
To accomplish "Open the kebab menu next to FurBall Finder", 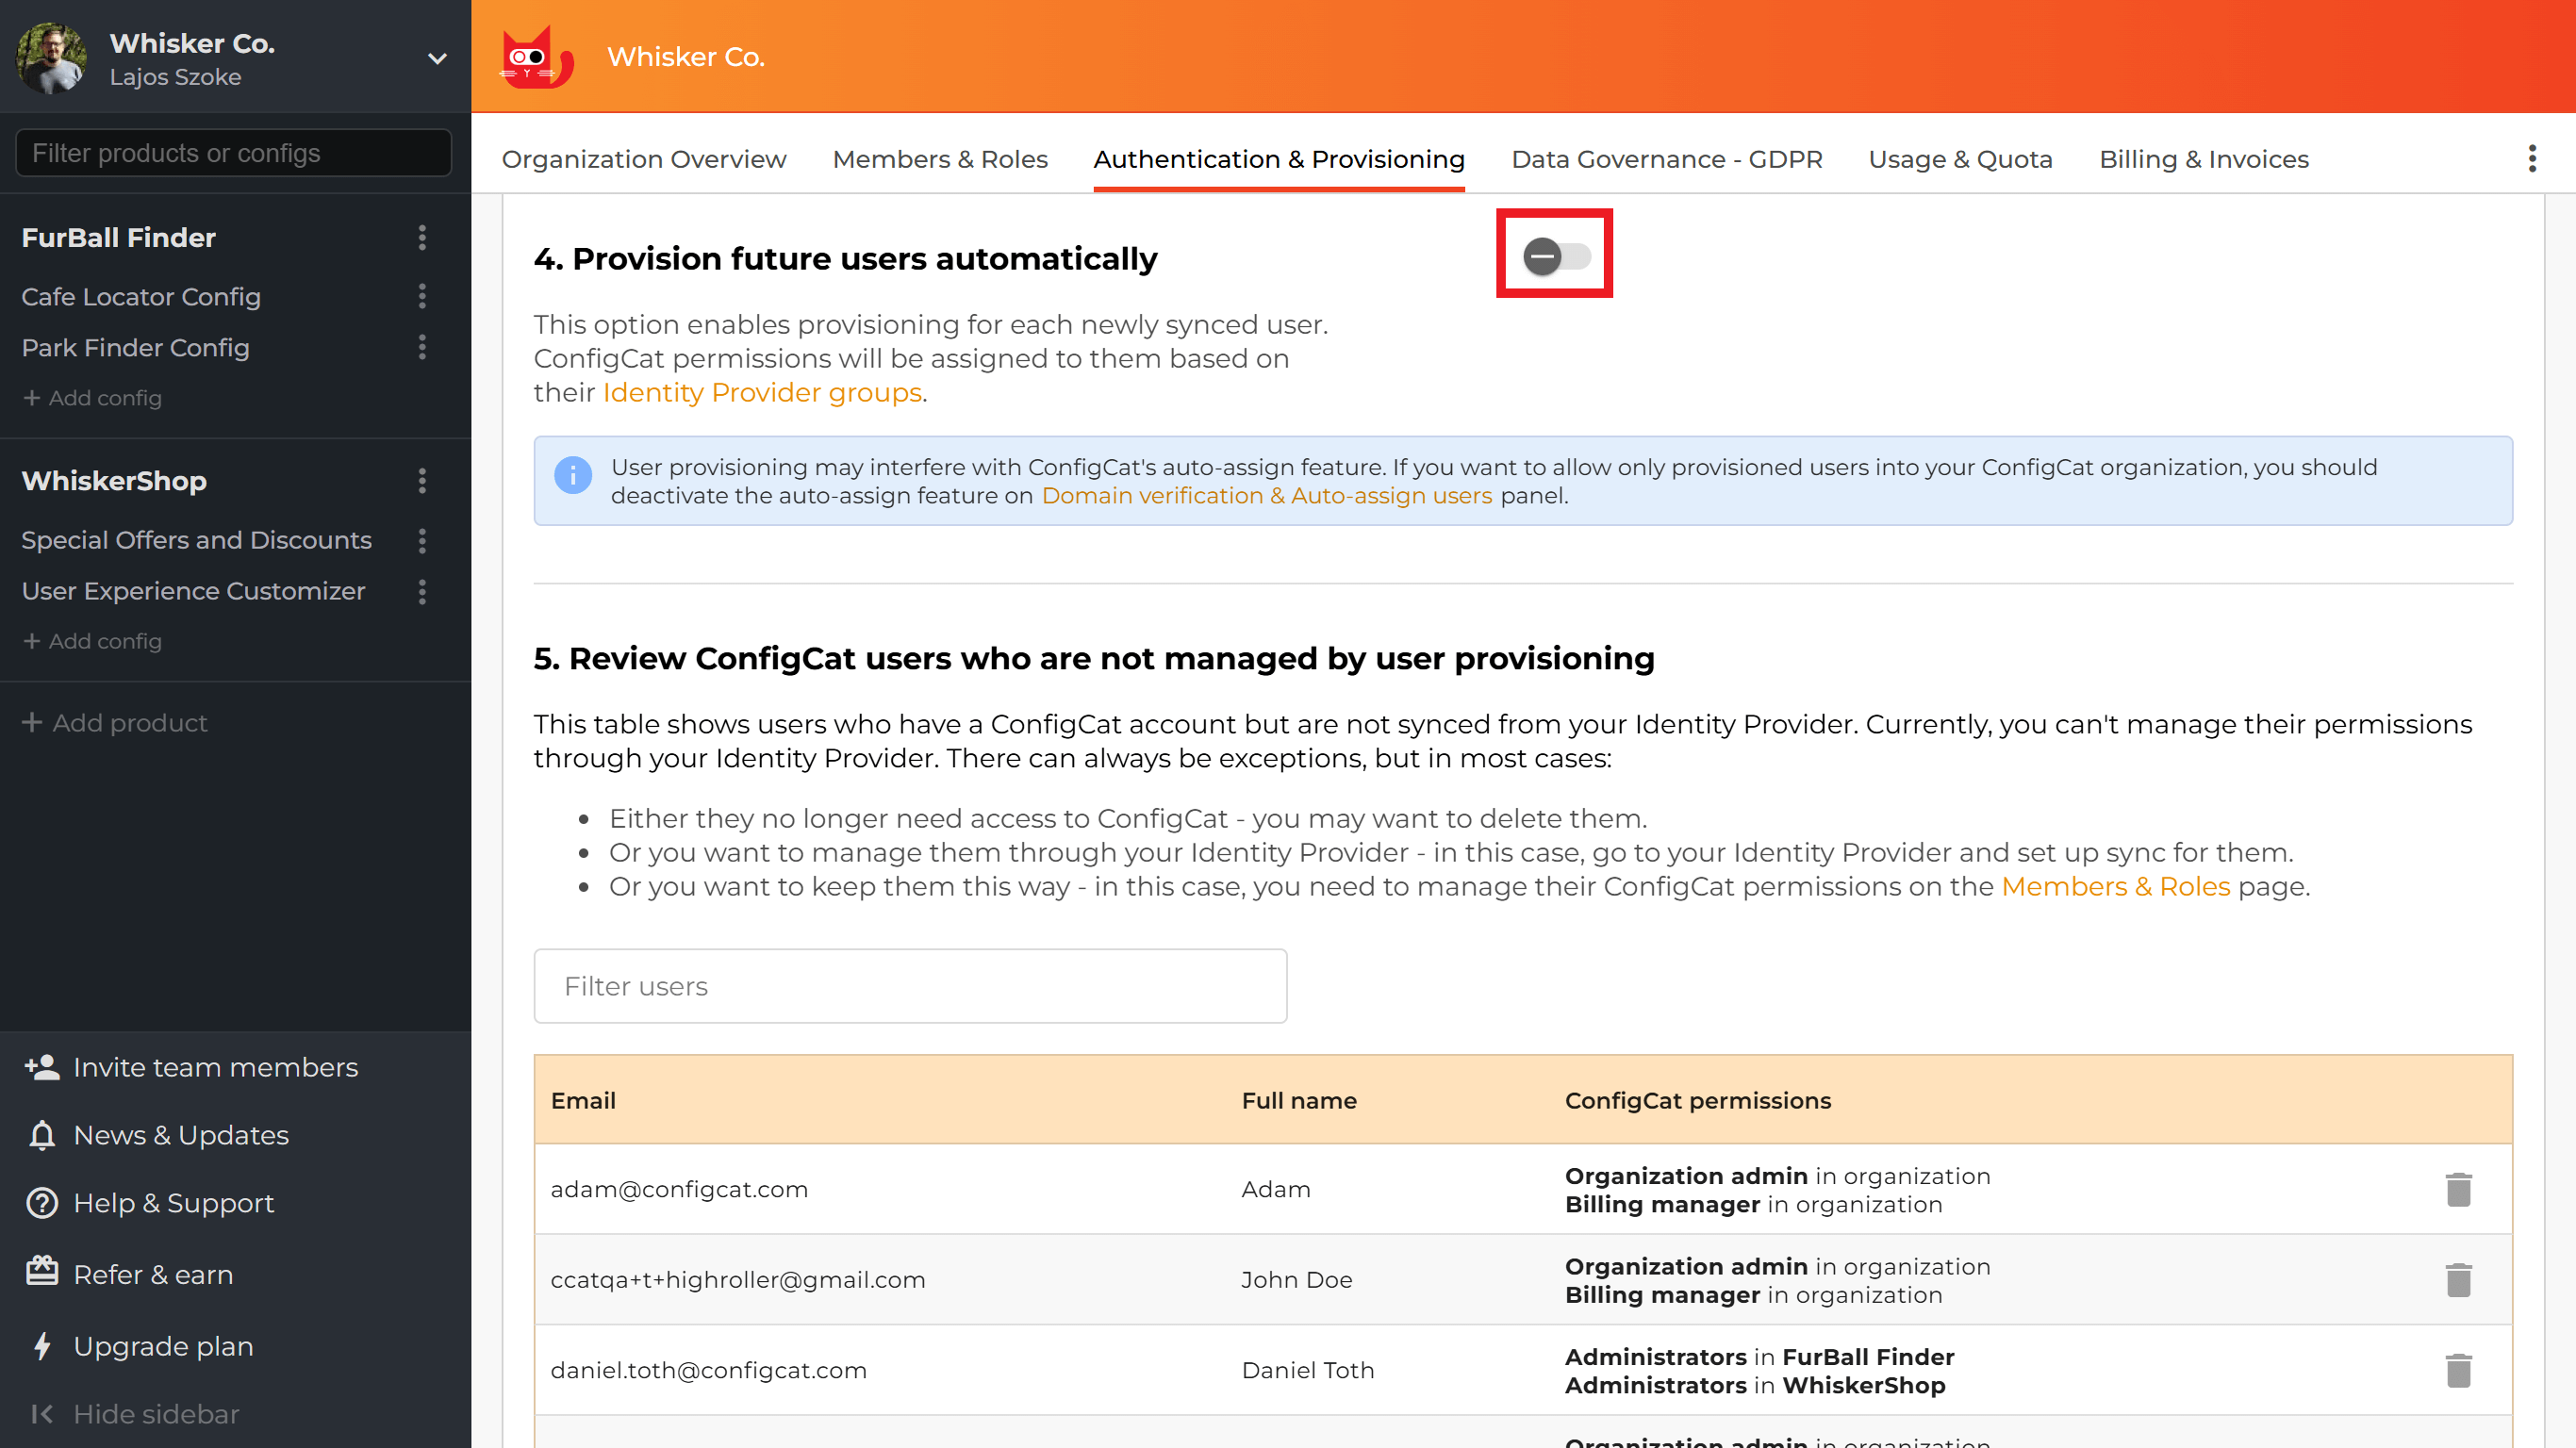I will (x=422, y=238).
